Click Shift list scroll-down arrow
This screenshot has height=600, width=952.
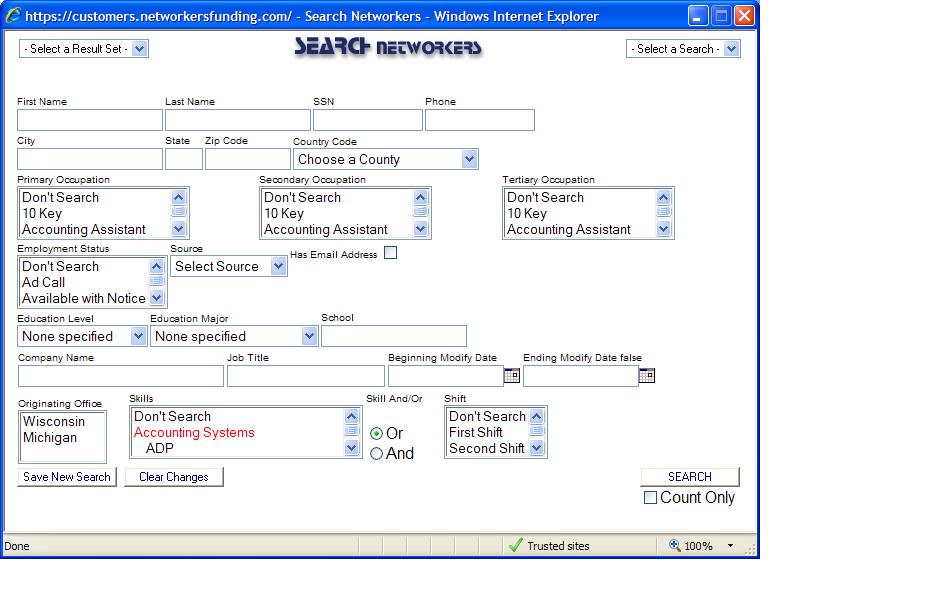[537, 448]
